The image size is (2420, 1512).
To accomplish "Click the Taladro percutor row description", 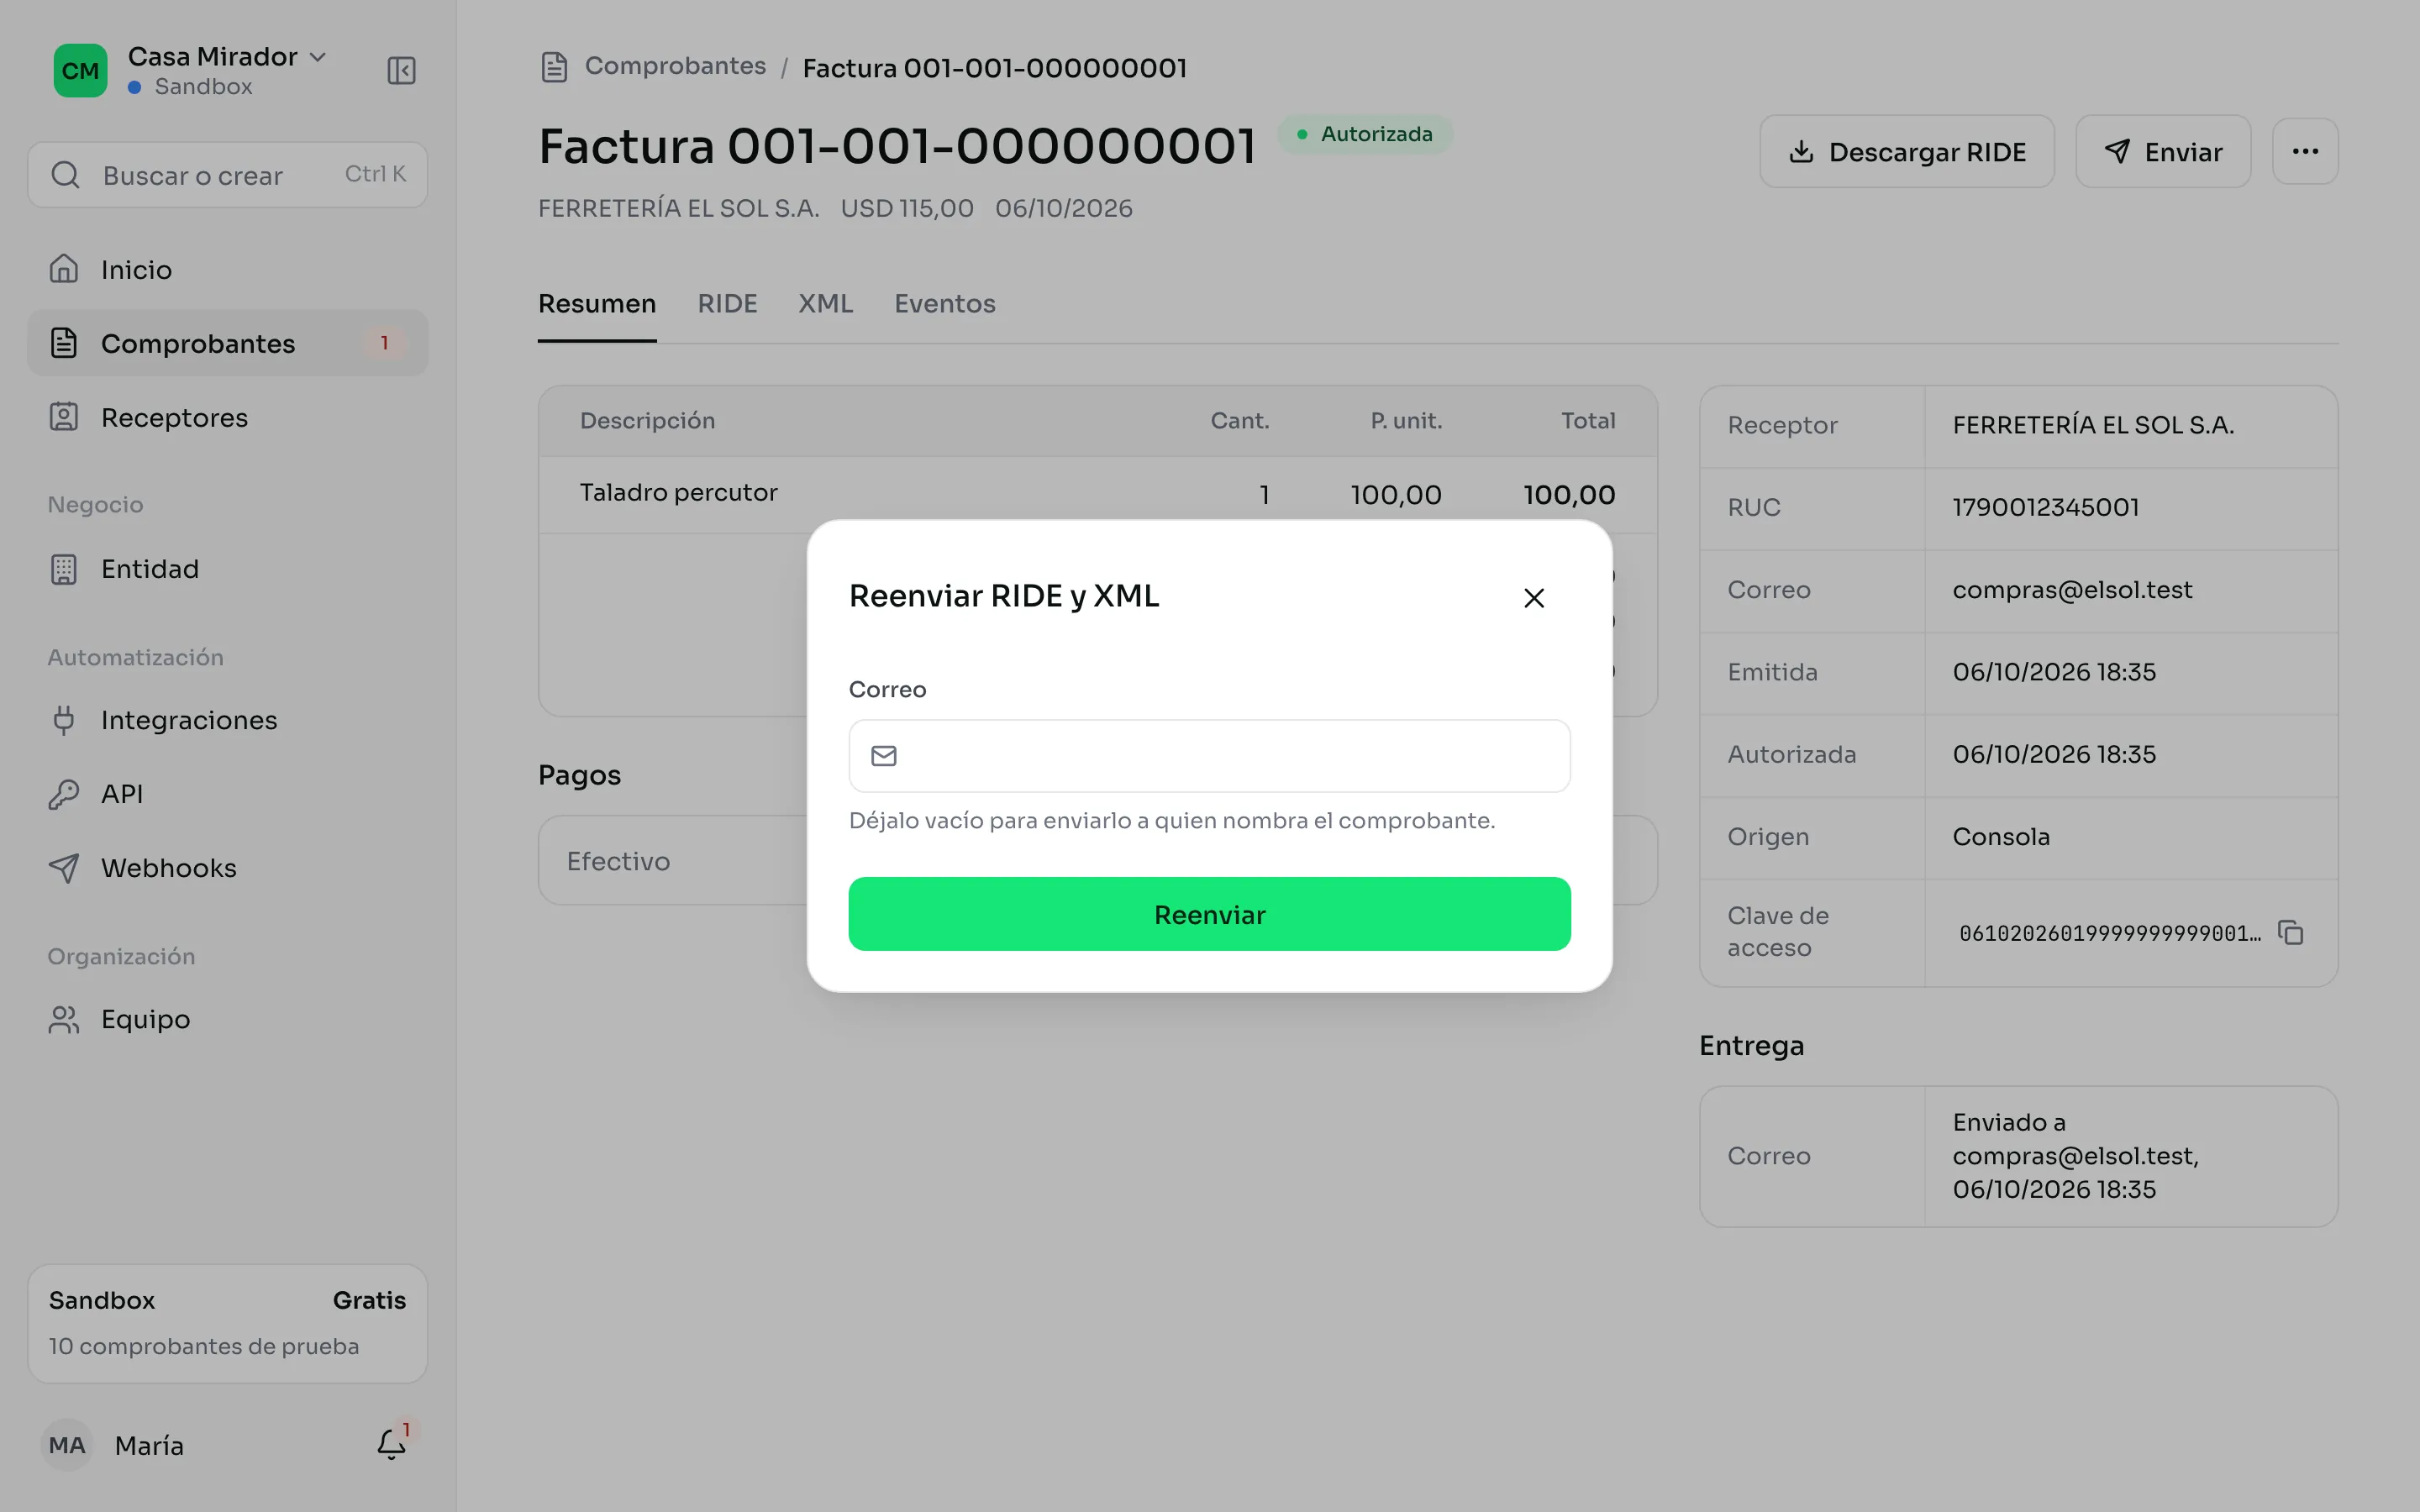I will click(678, 492).
